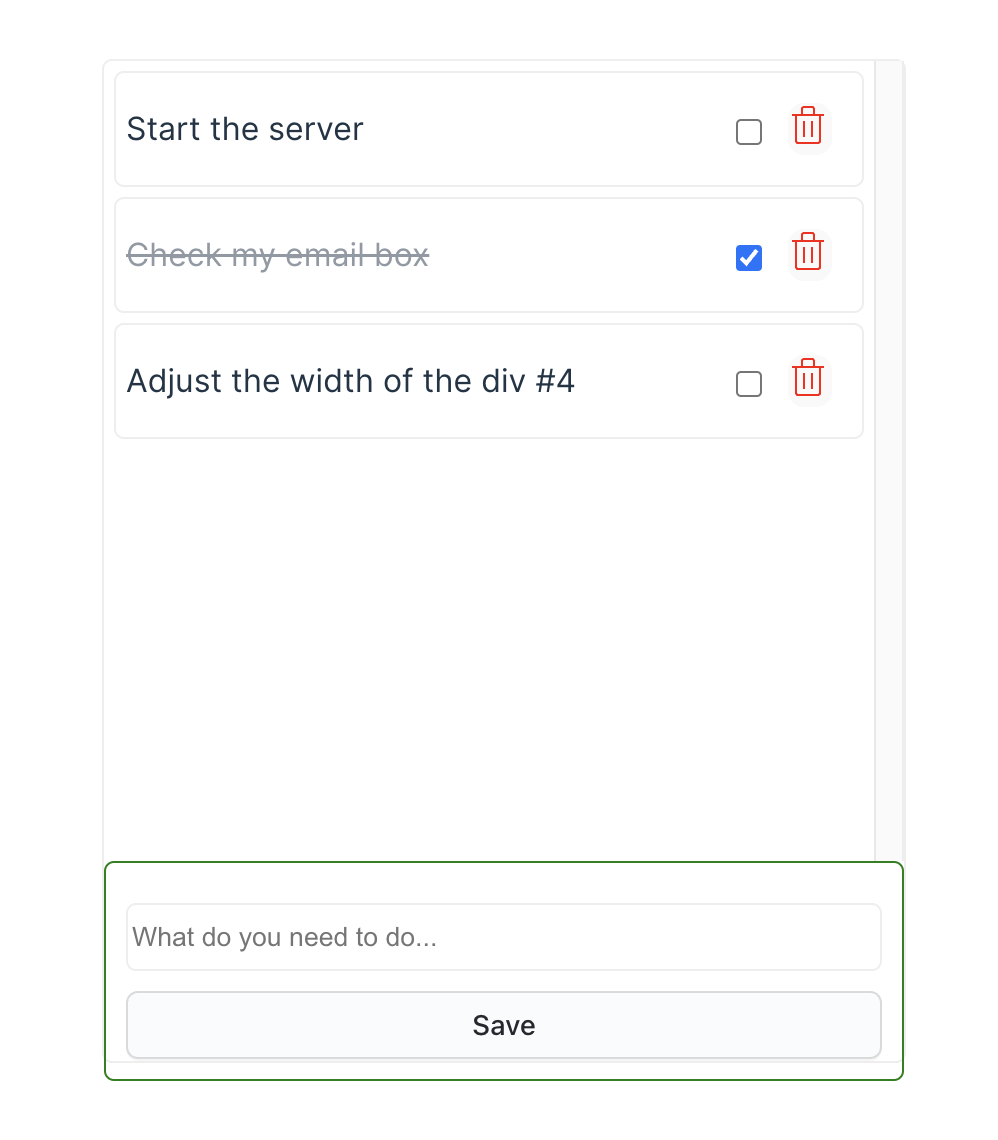998x1140 pixels.
Task: Mark "Start the server" as complete
Action: [x=749, y=132]
